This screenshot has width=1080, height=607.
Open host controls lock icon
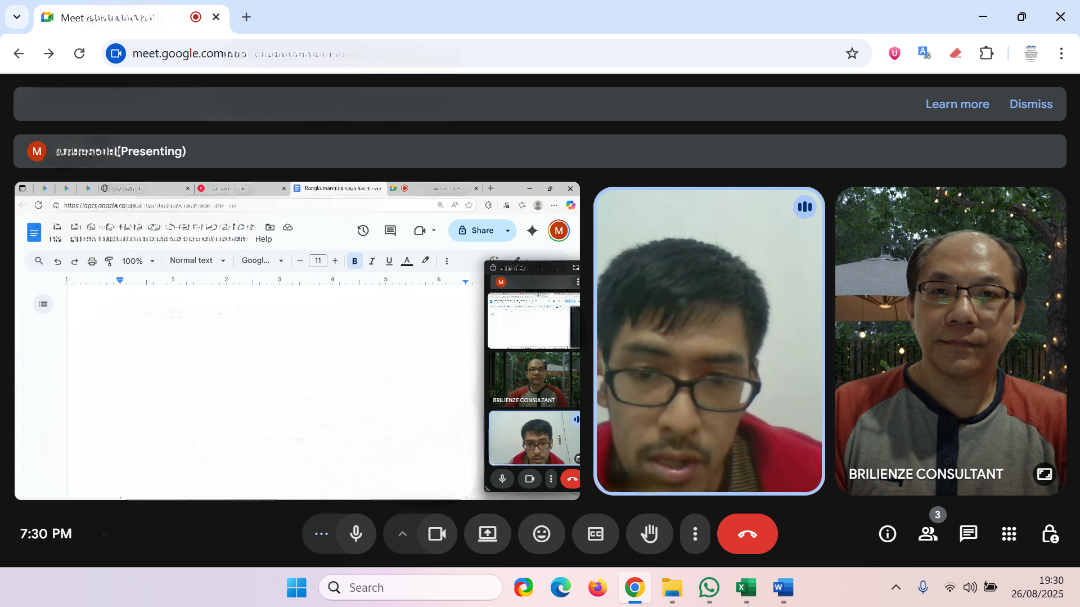tap(1049, 534)
